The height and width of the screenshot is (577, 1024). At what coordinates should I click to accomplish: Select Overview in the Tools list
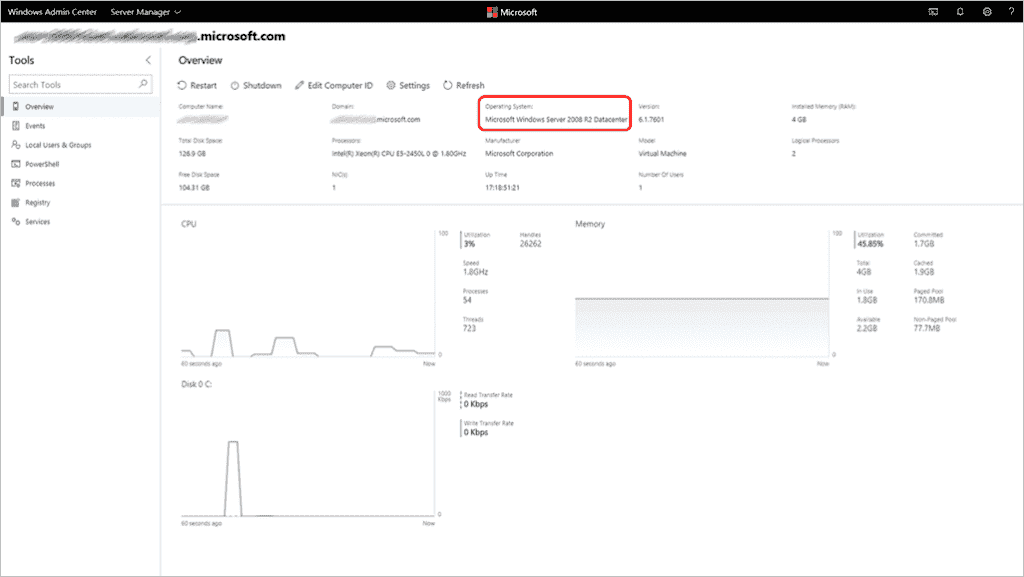40,107
